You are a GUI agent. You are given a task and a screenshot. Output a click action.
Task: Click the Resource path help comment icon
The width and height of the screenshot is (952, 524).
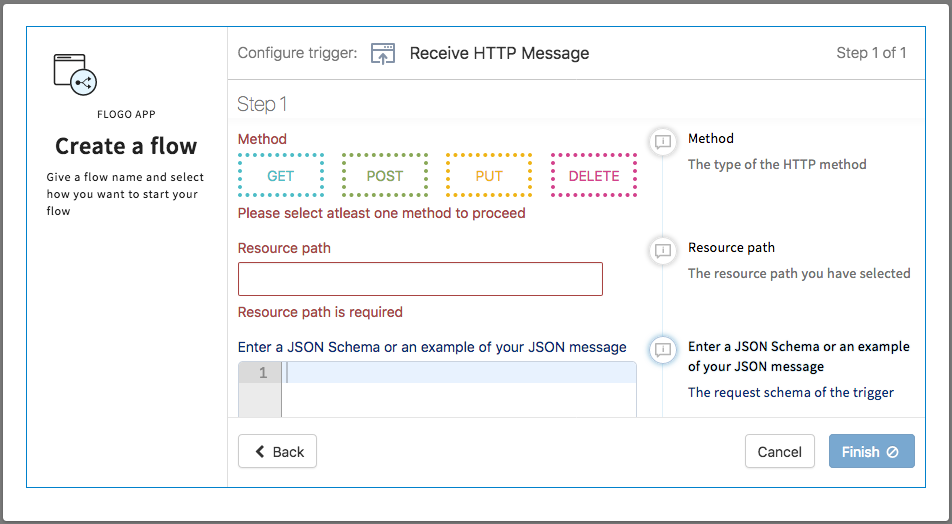662,250
